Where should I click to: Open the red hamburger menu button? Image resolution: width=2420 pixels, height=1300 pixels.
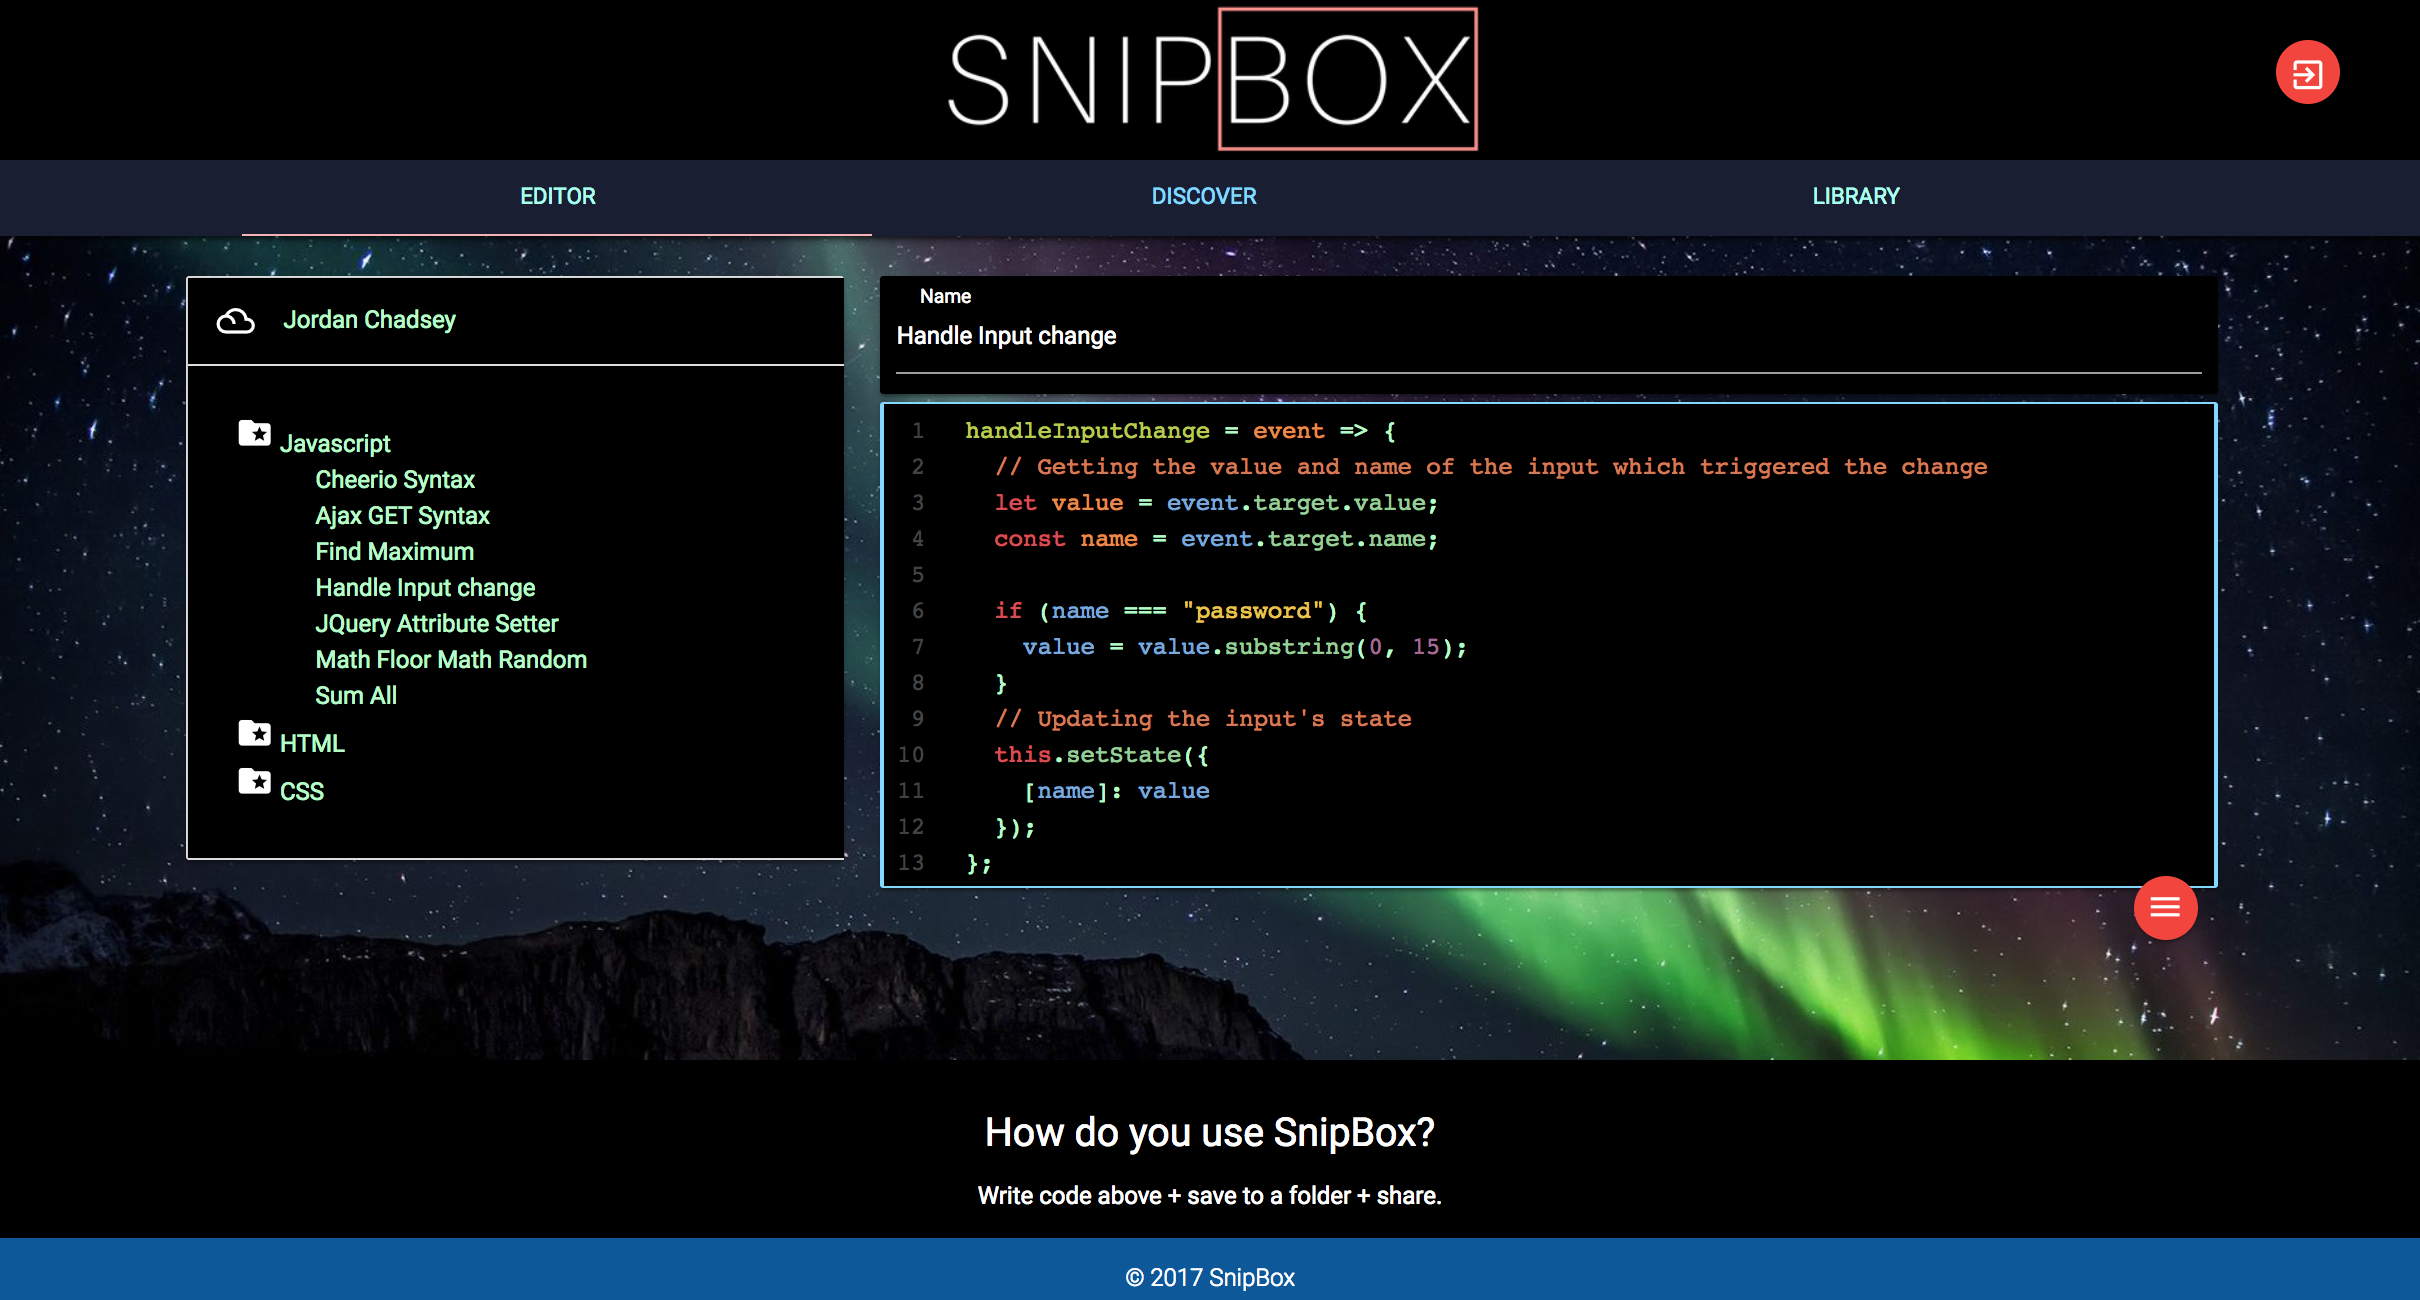pyautogui.click(x=2165, y=908)
